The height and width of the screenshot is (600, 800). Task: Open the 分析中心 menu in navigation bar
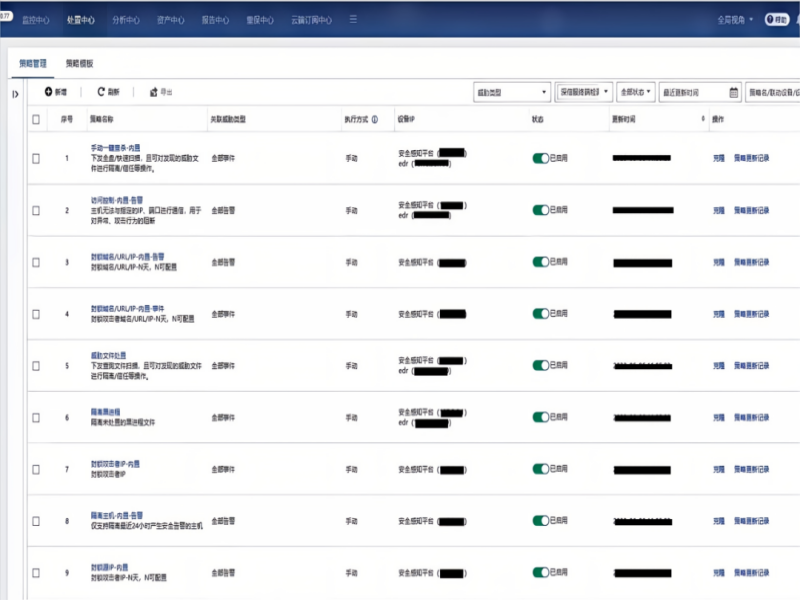126,19
